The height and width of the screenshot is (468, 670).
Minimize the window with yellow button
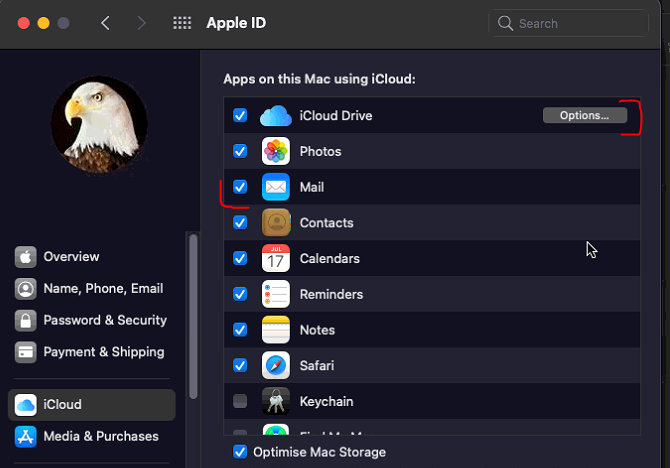click(43, 23)
